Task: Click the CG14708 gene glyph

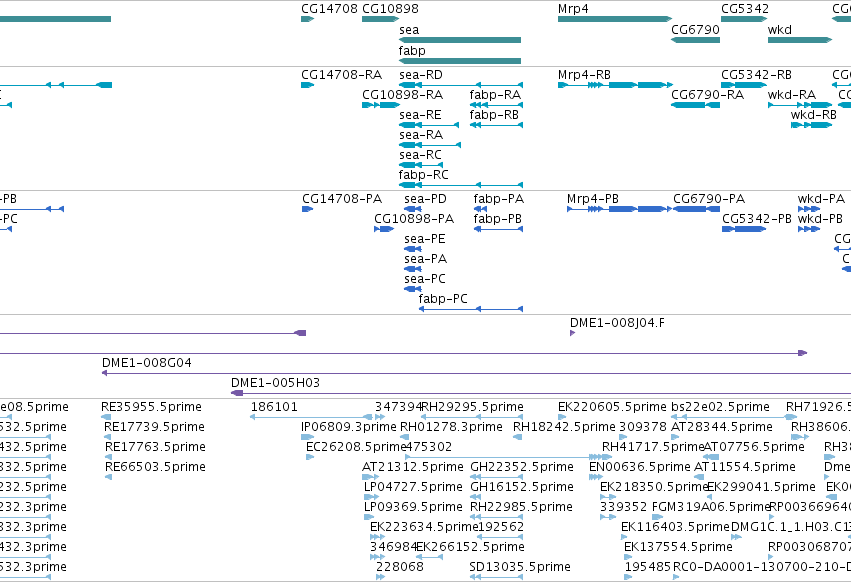Action: coord(308,19)
